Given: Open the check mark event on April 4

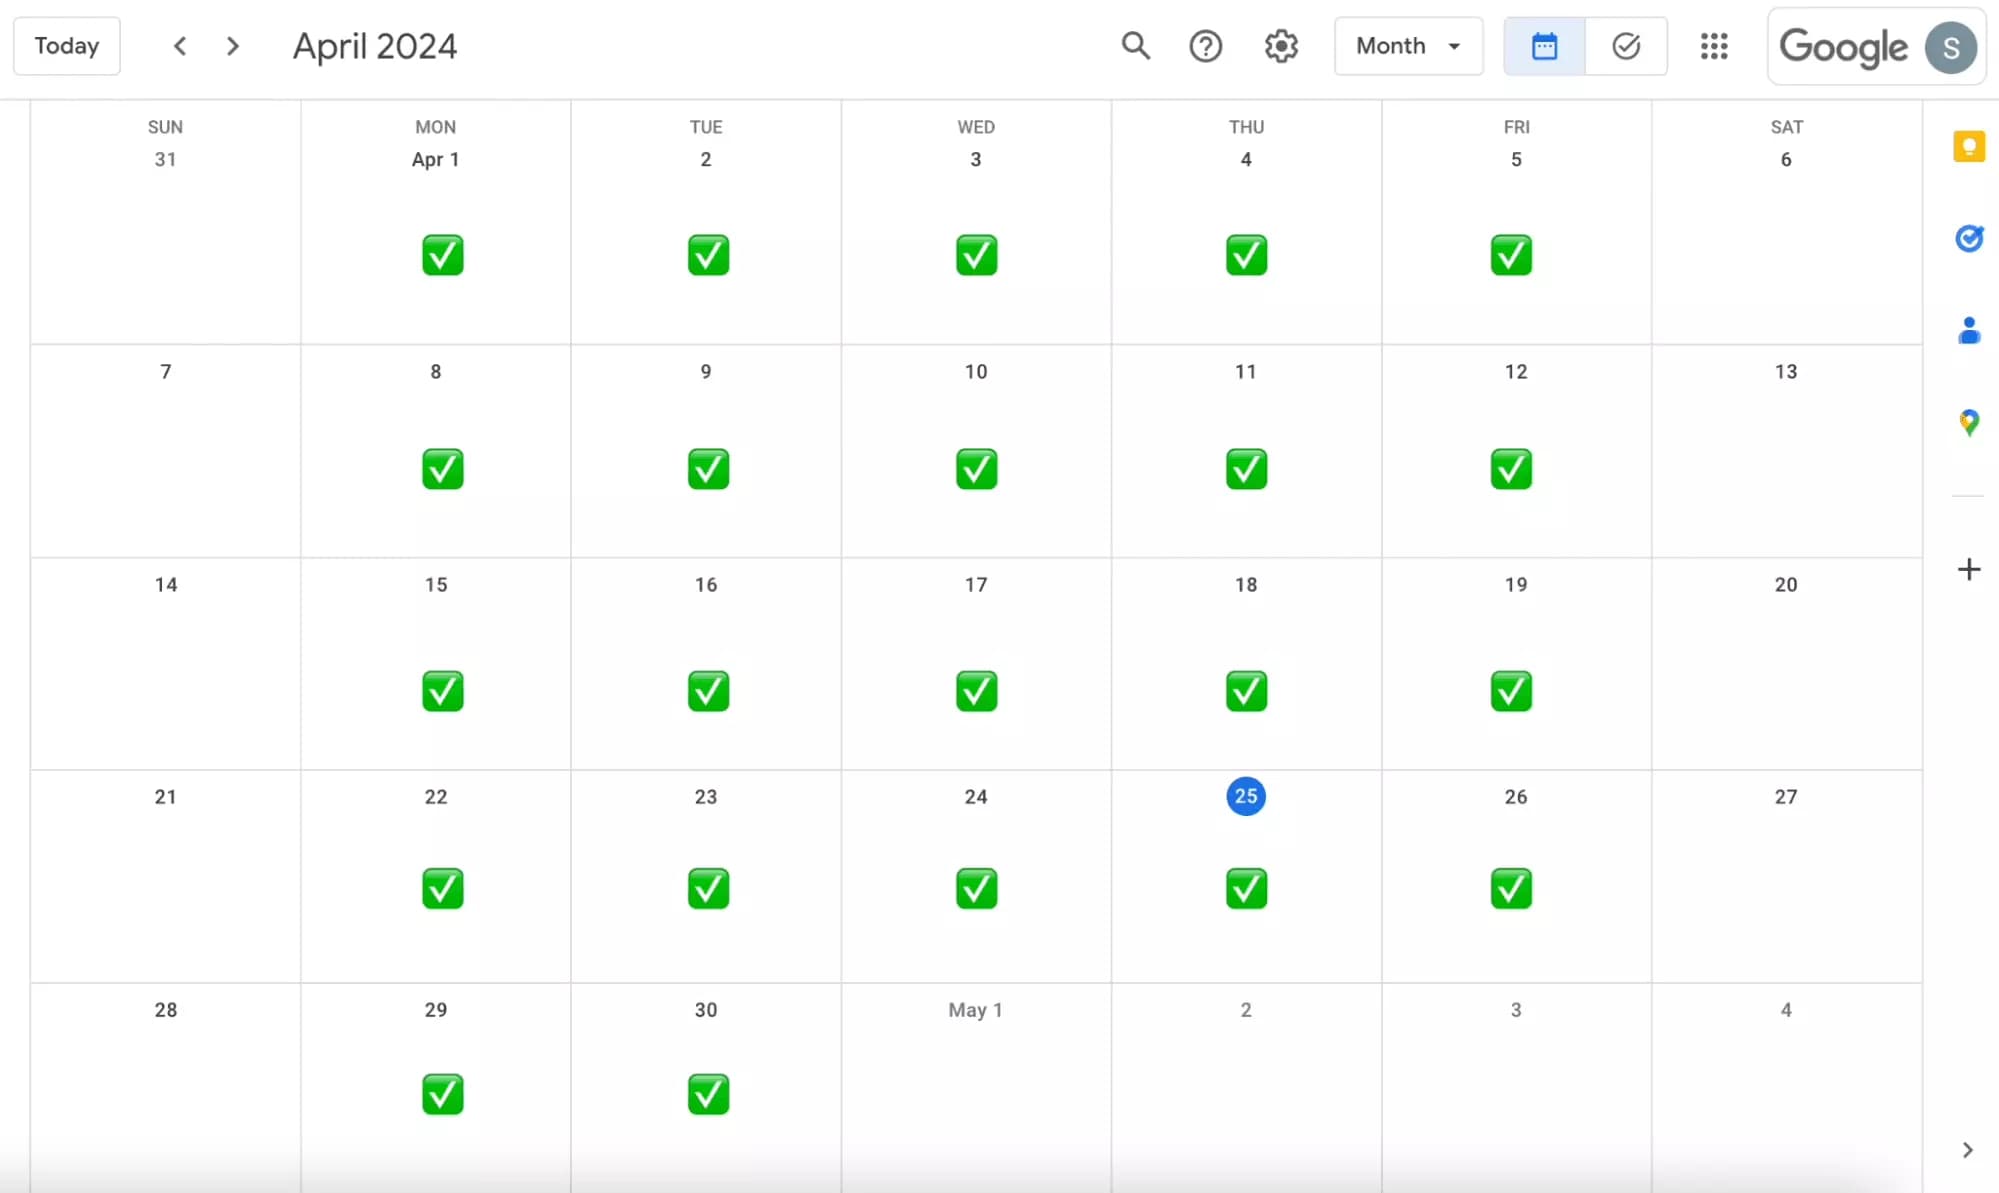Looking at the screenshot, I should point(1246,255).
